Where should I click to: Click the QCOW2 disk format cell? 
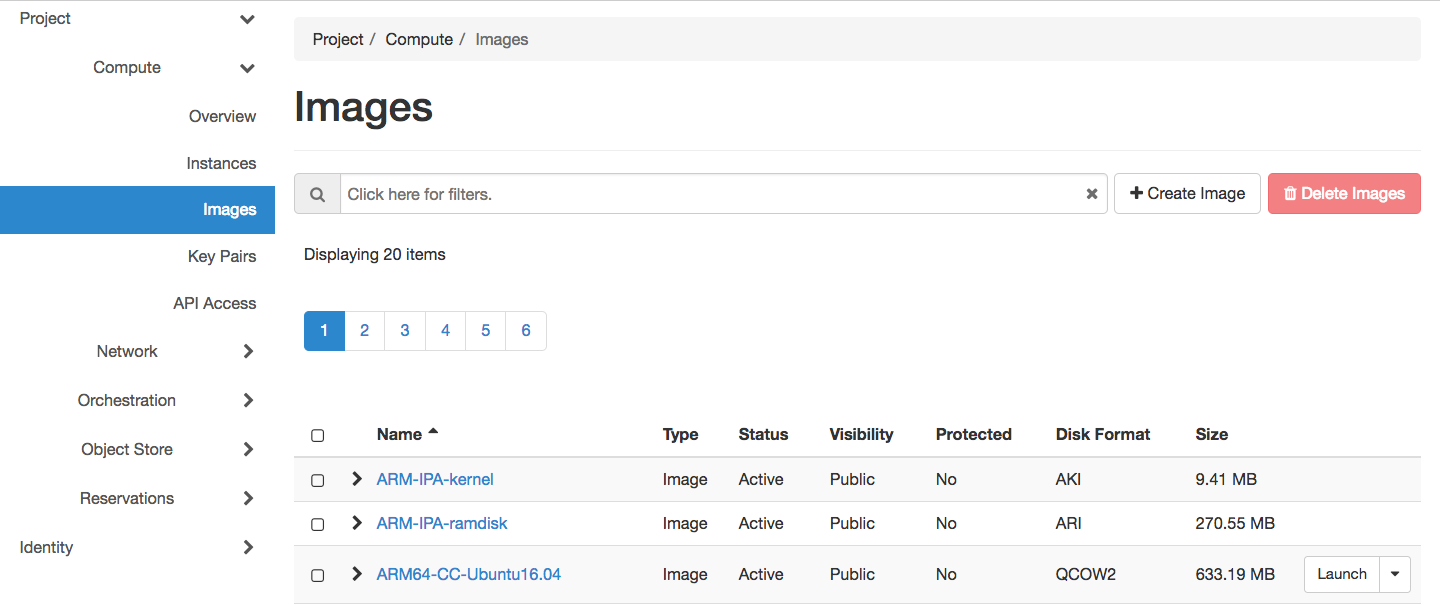tap(1086, 574)
